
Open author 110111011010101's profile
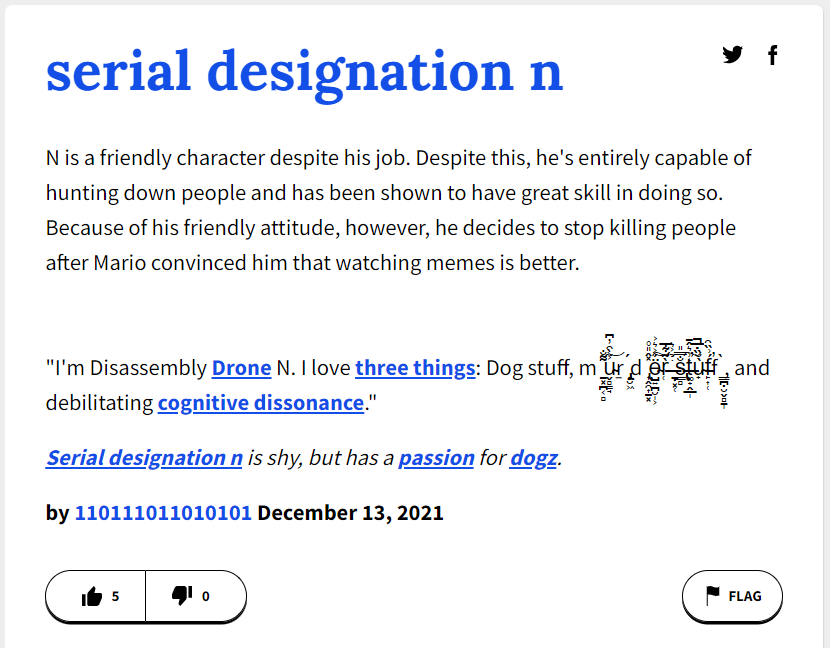162,512
